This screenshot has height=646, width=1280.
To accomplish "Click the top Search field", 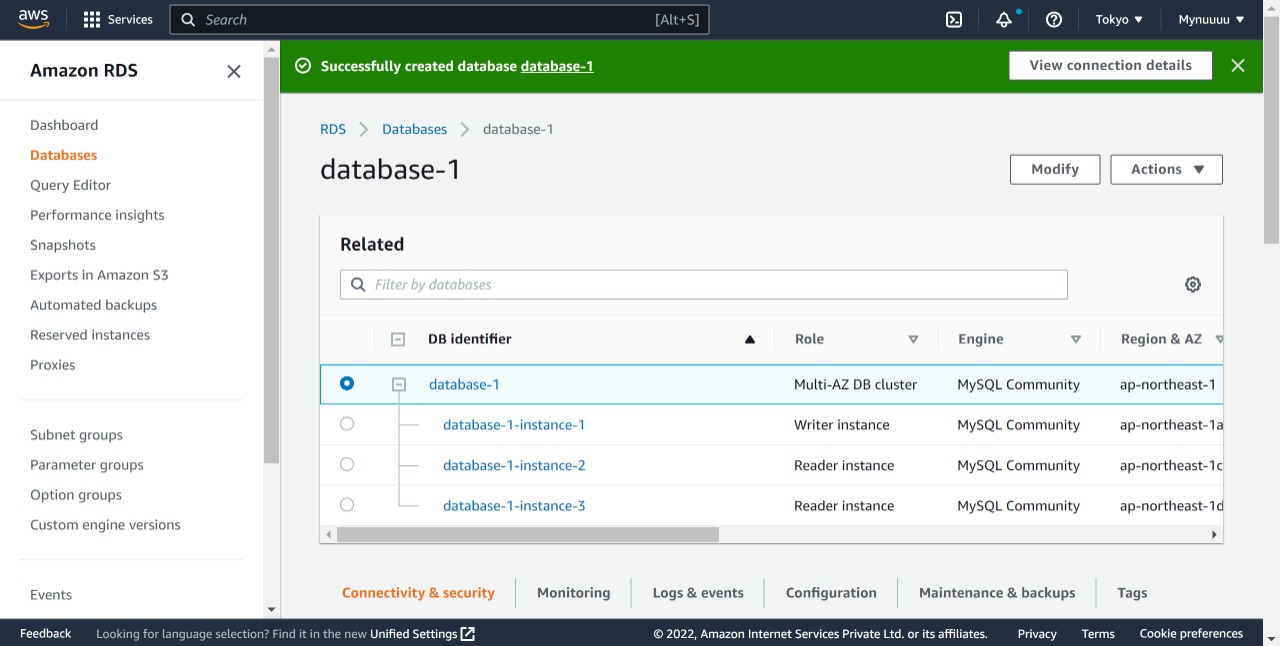I will (x=439, y=19).
